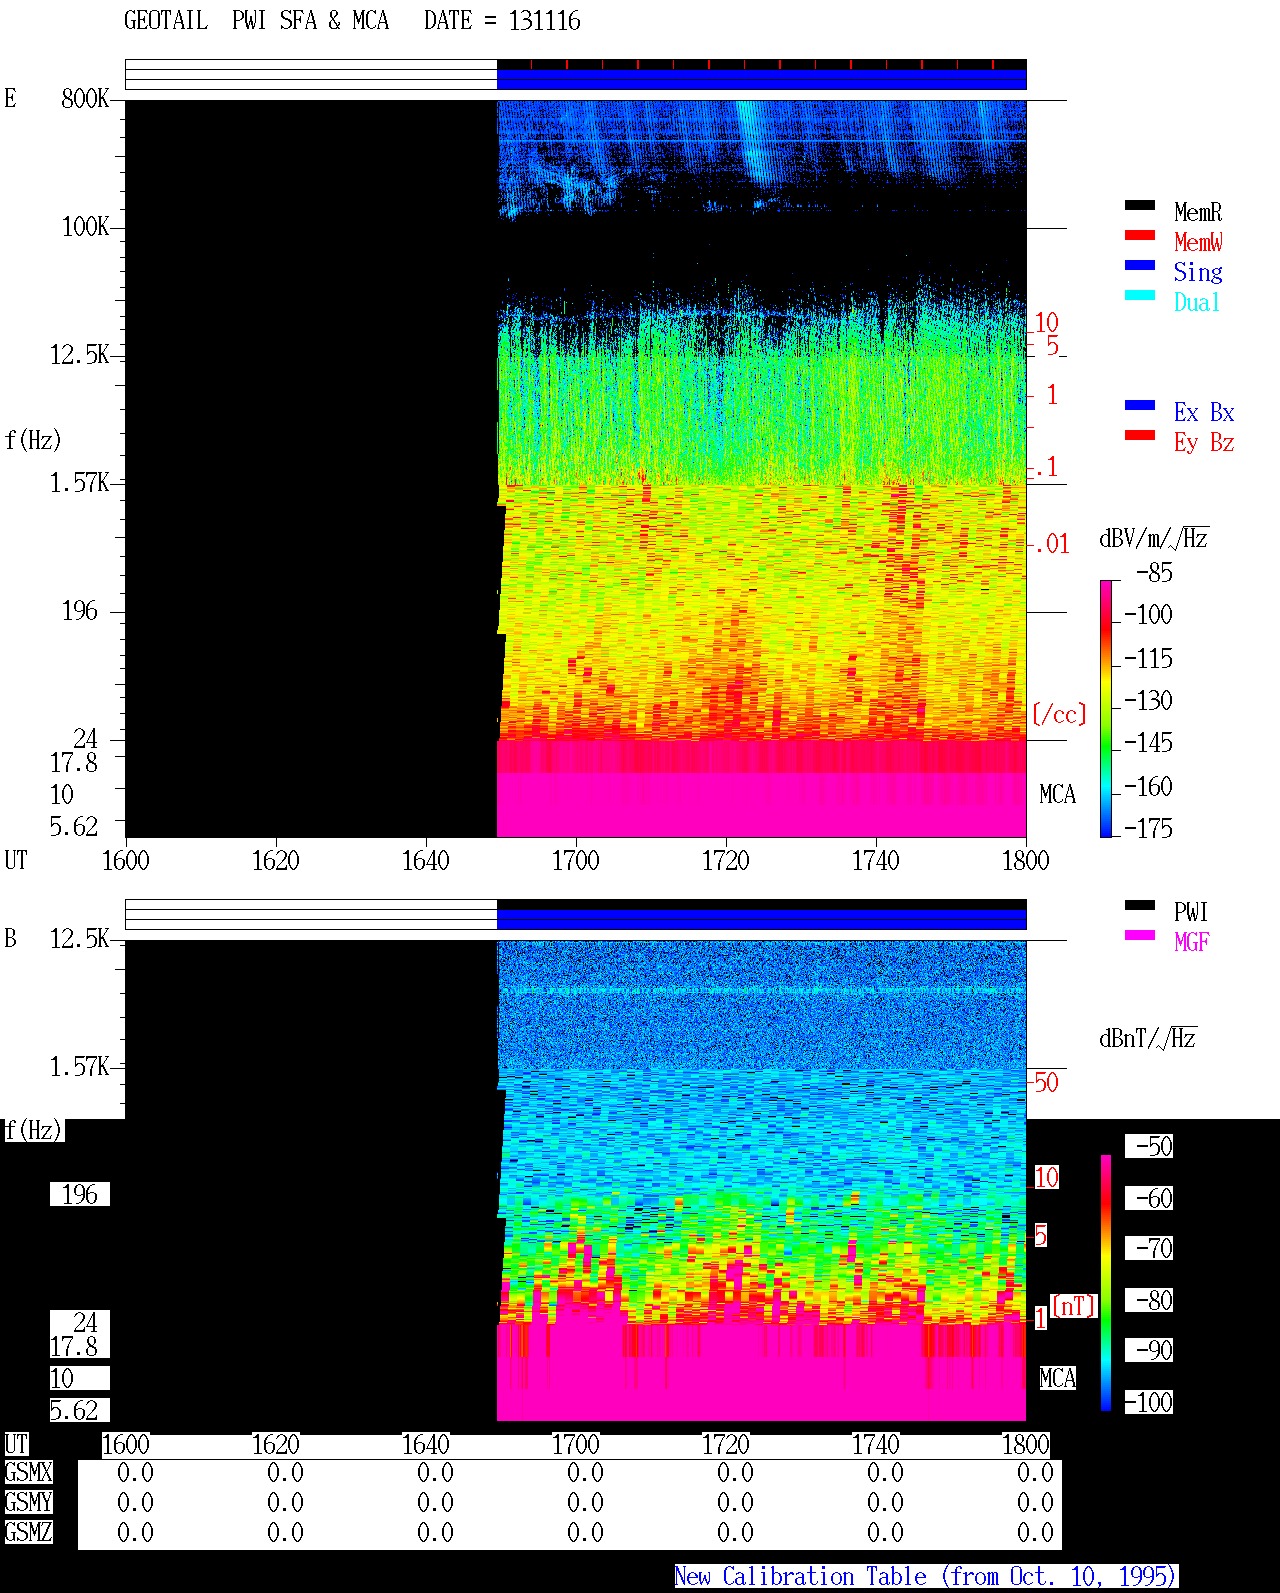Click the blue Sing legend swatch

point(1140,265)
